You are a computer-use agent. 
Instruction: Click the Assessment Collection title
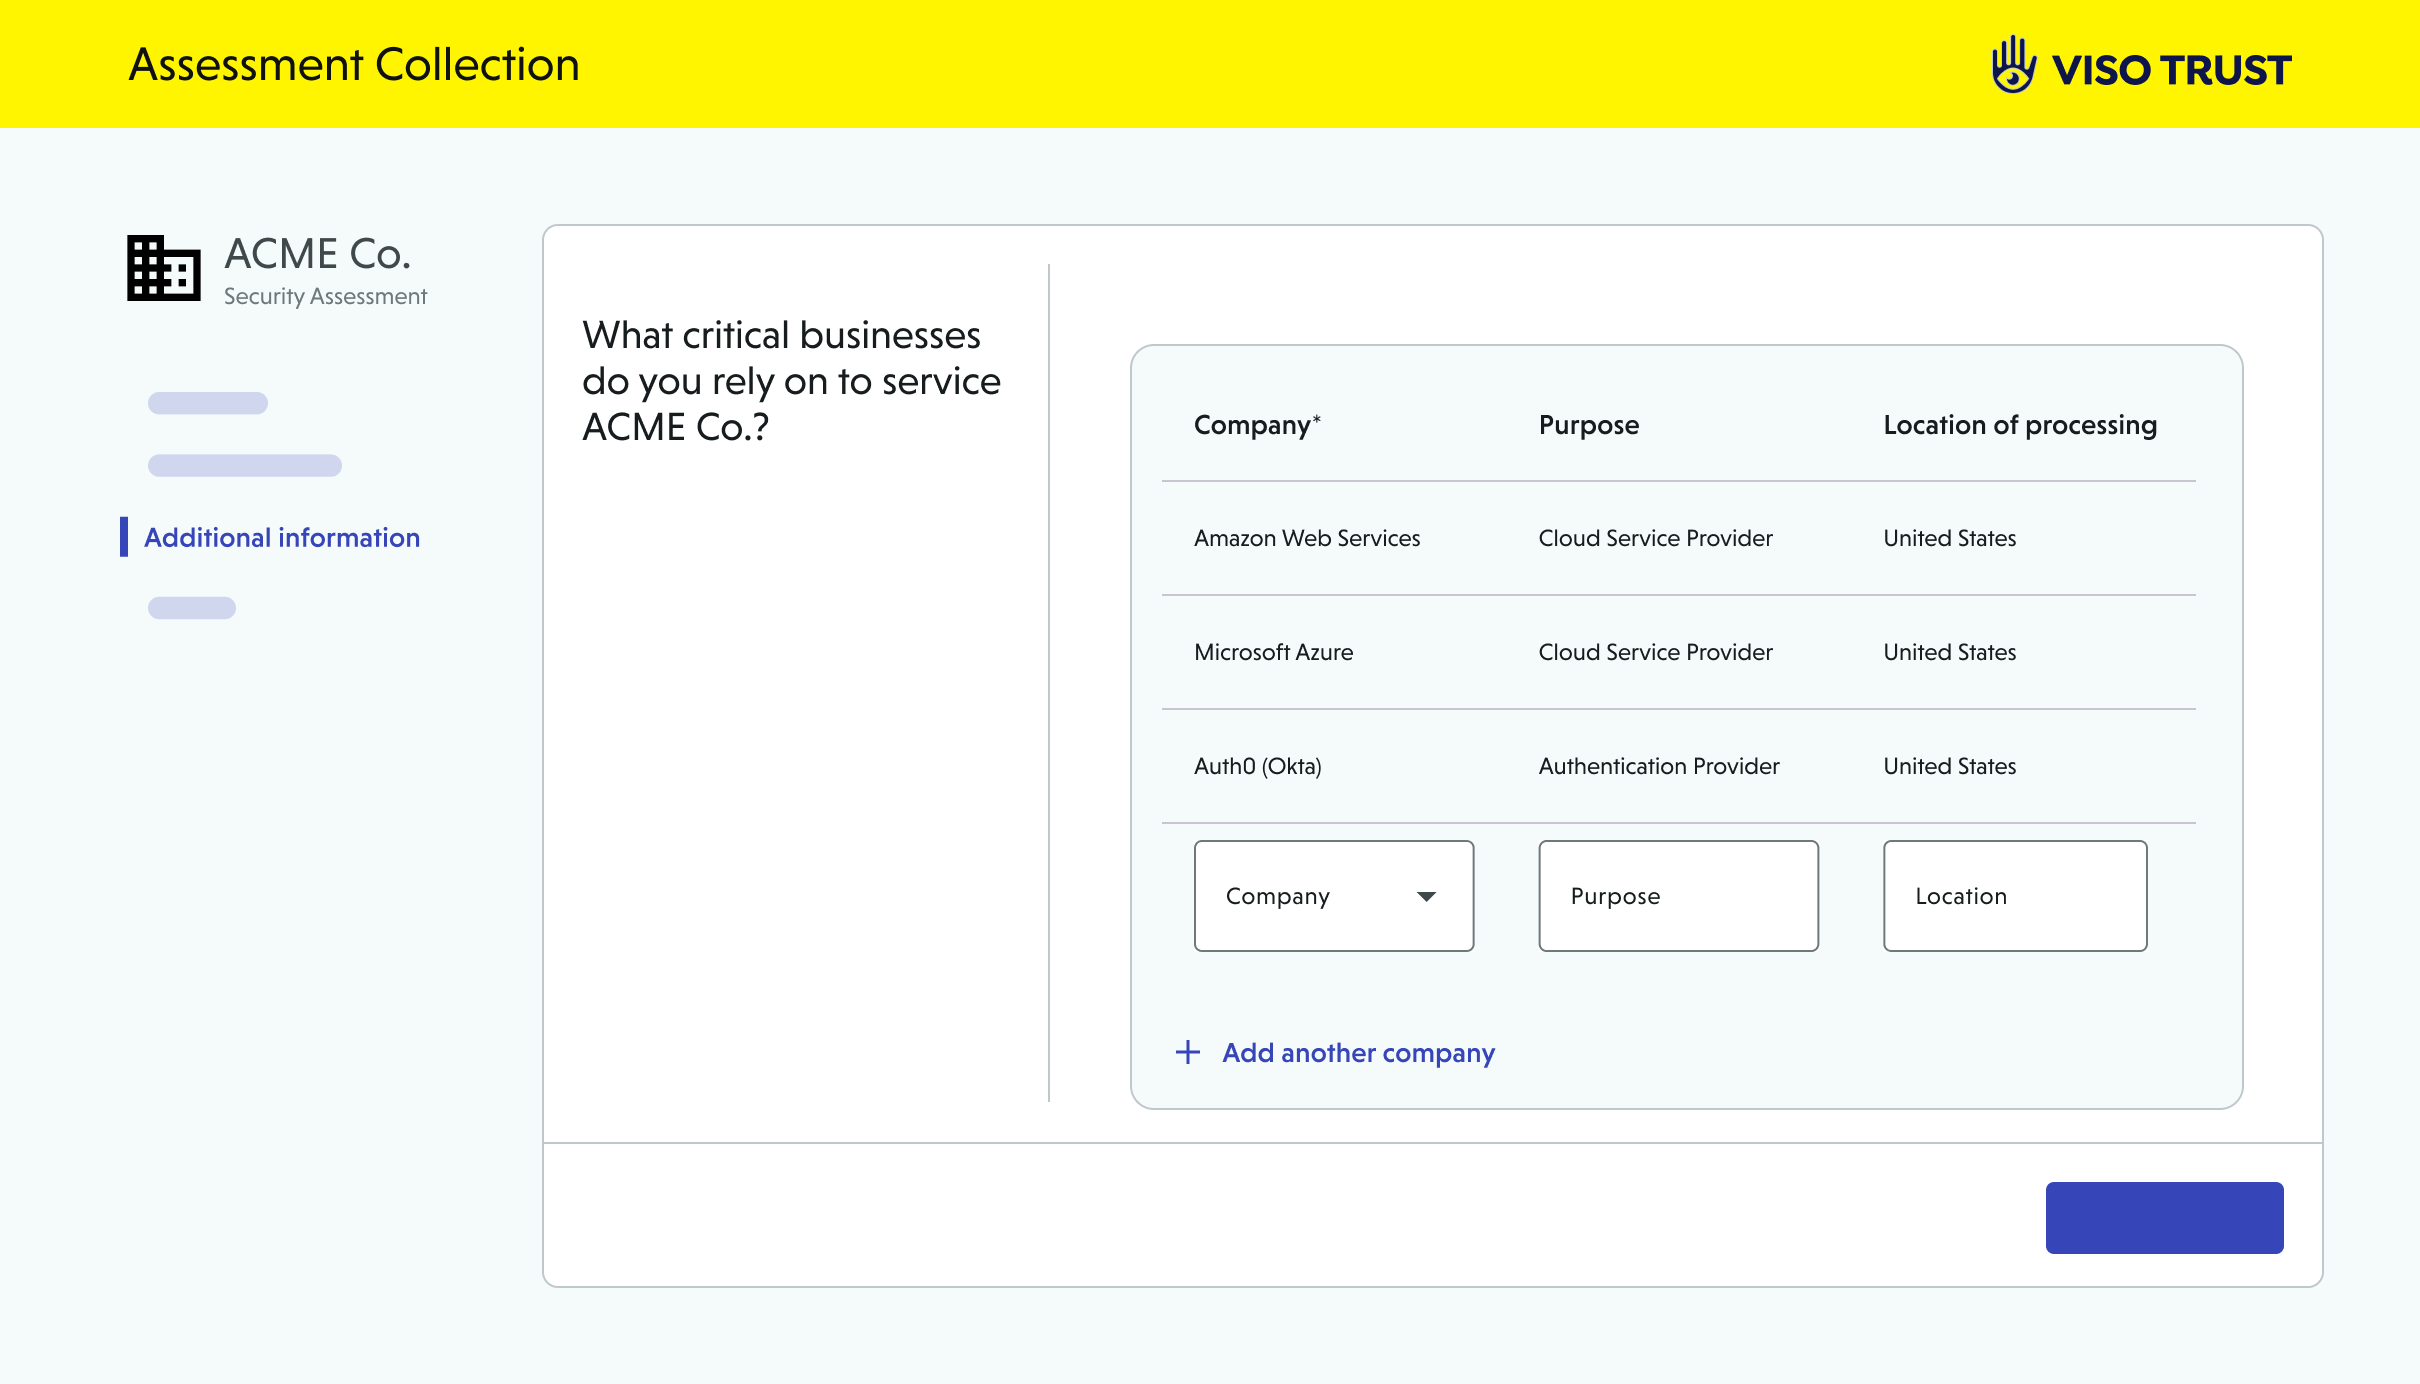pos(354,65)
